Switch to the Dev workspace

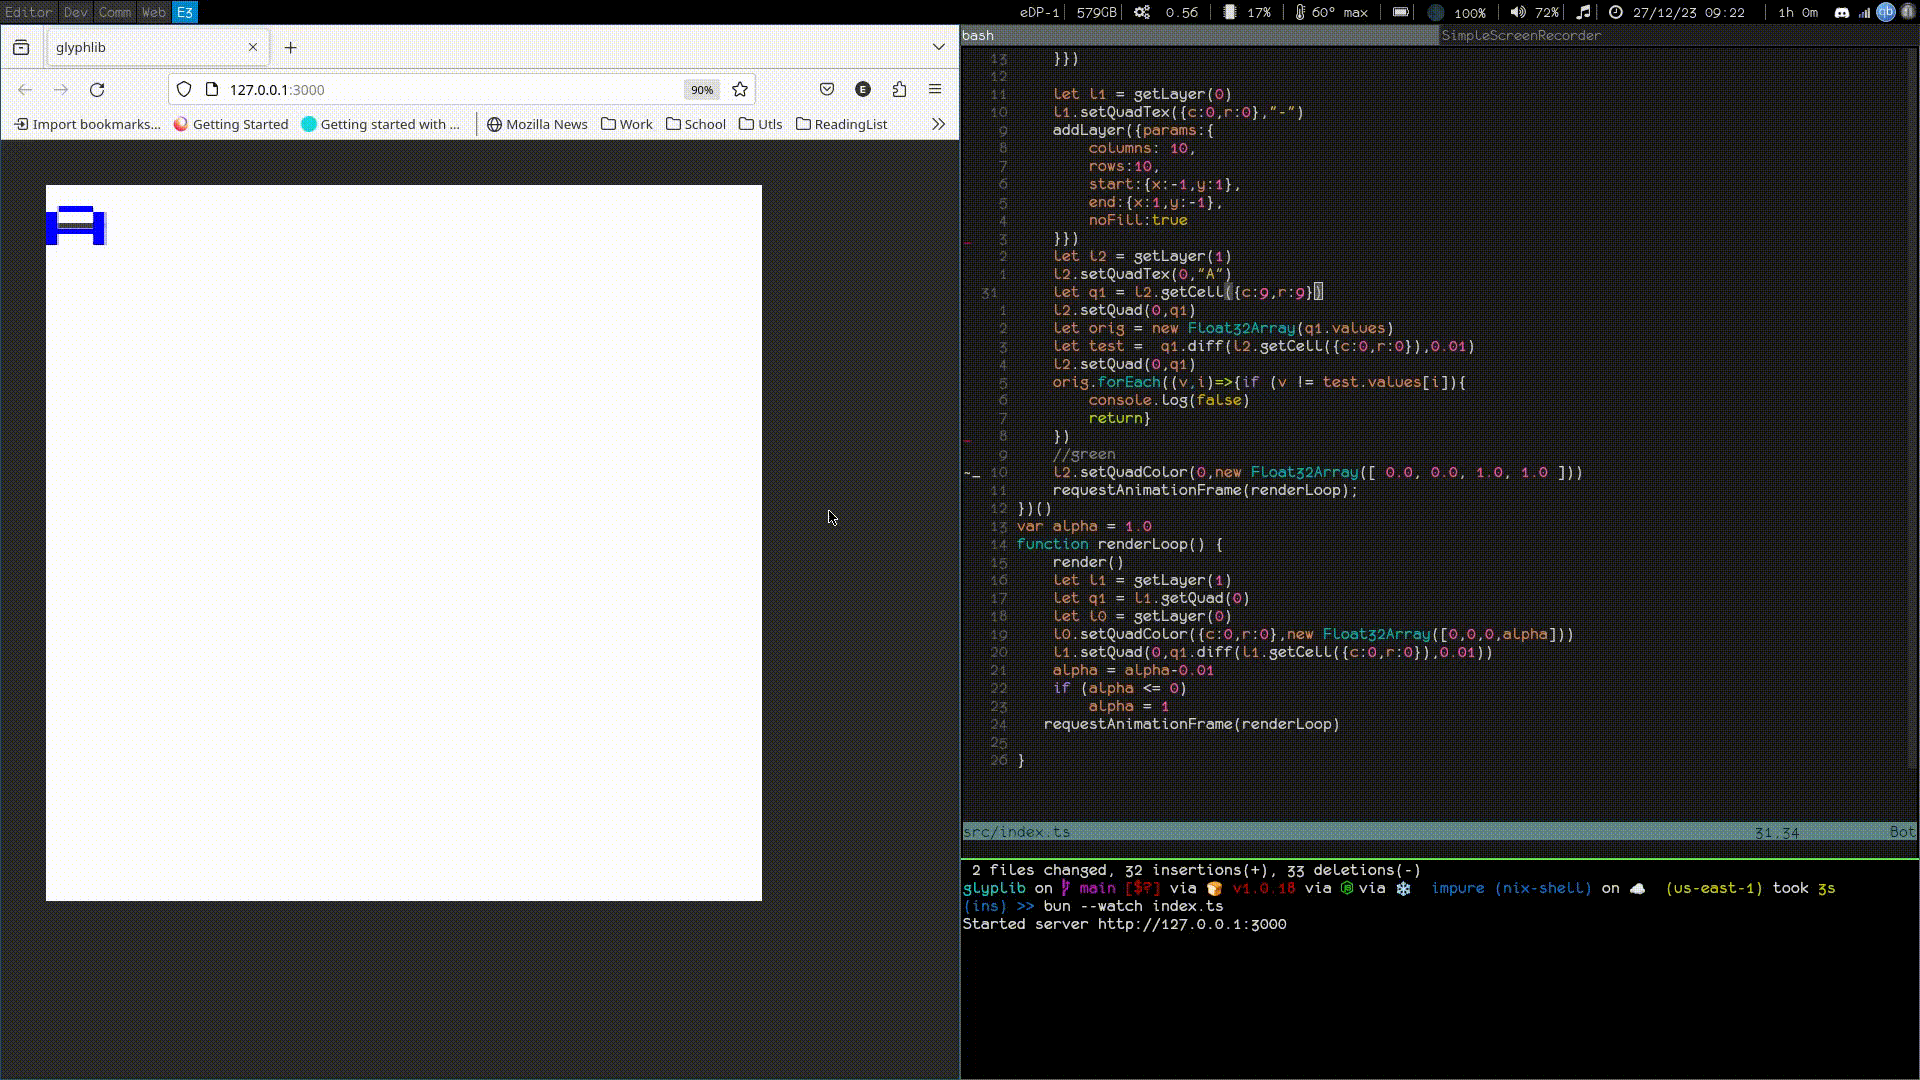pos(75,12)
